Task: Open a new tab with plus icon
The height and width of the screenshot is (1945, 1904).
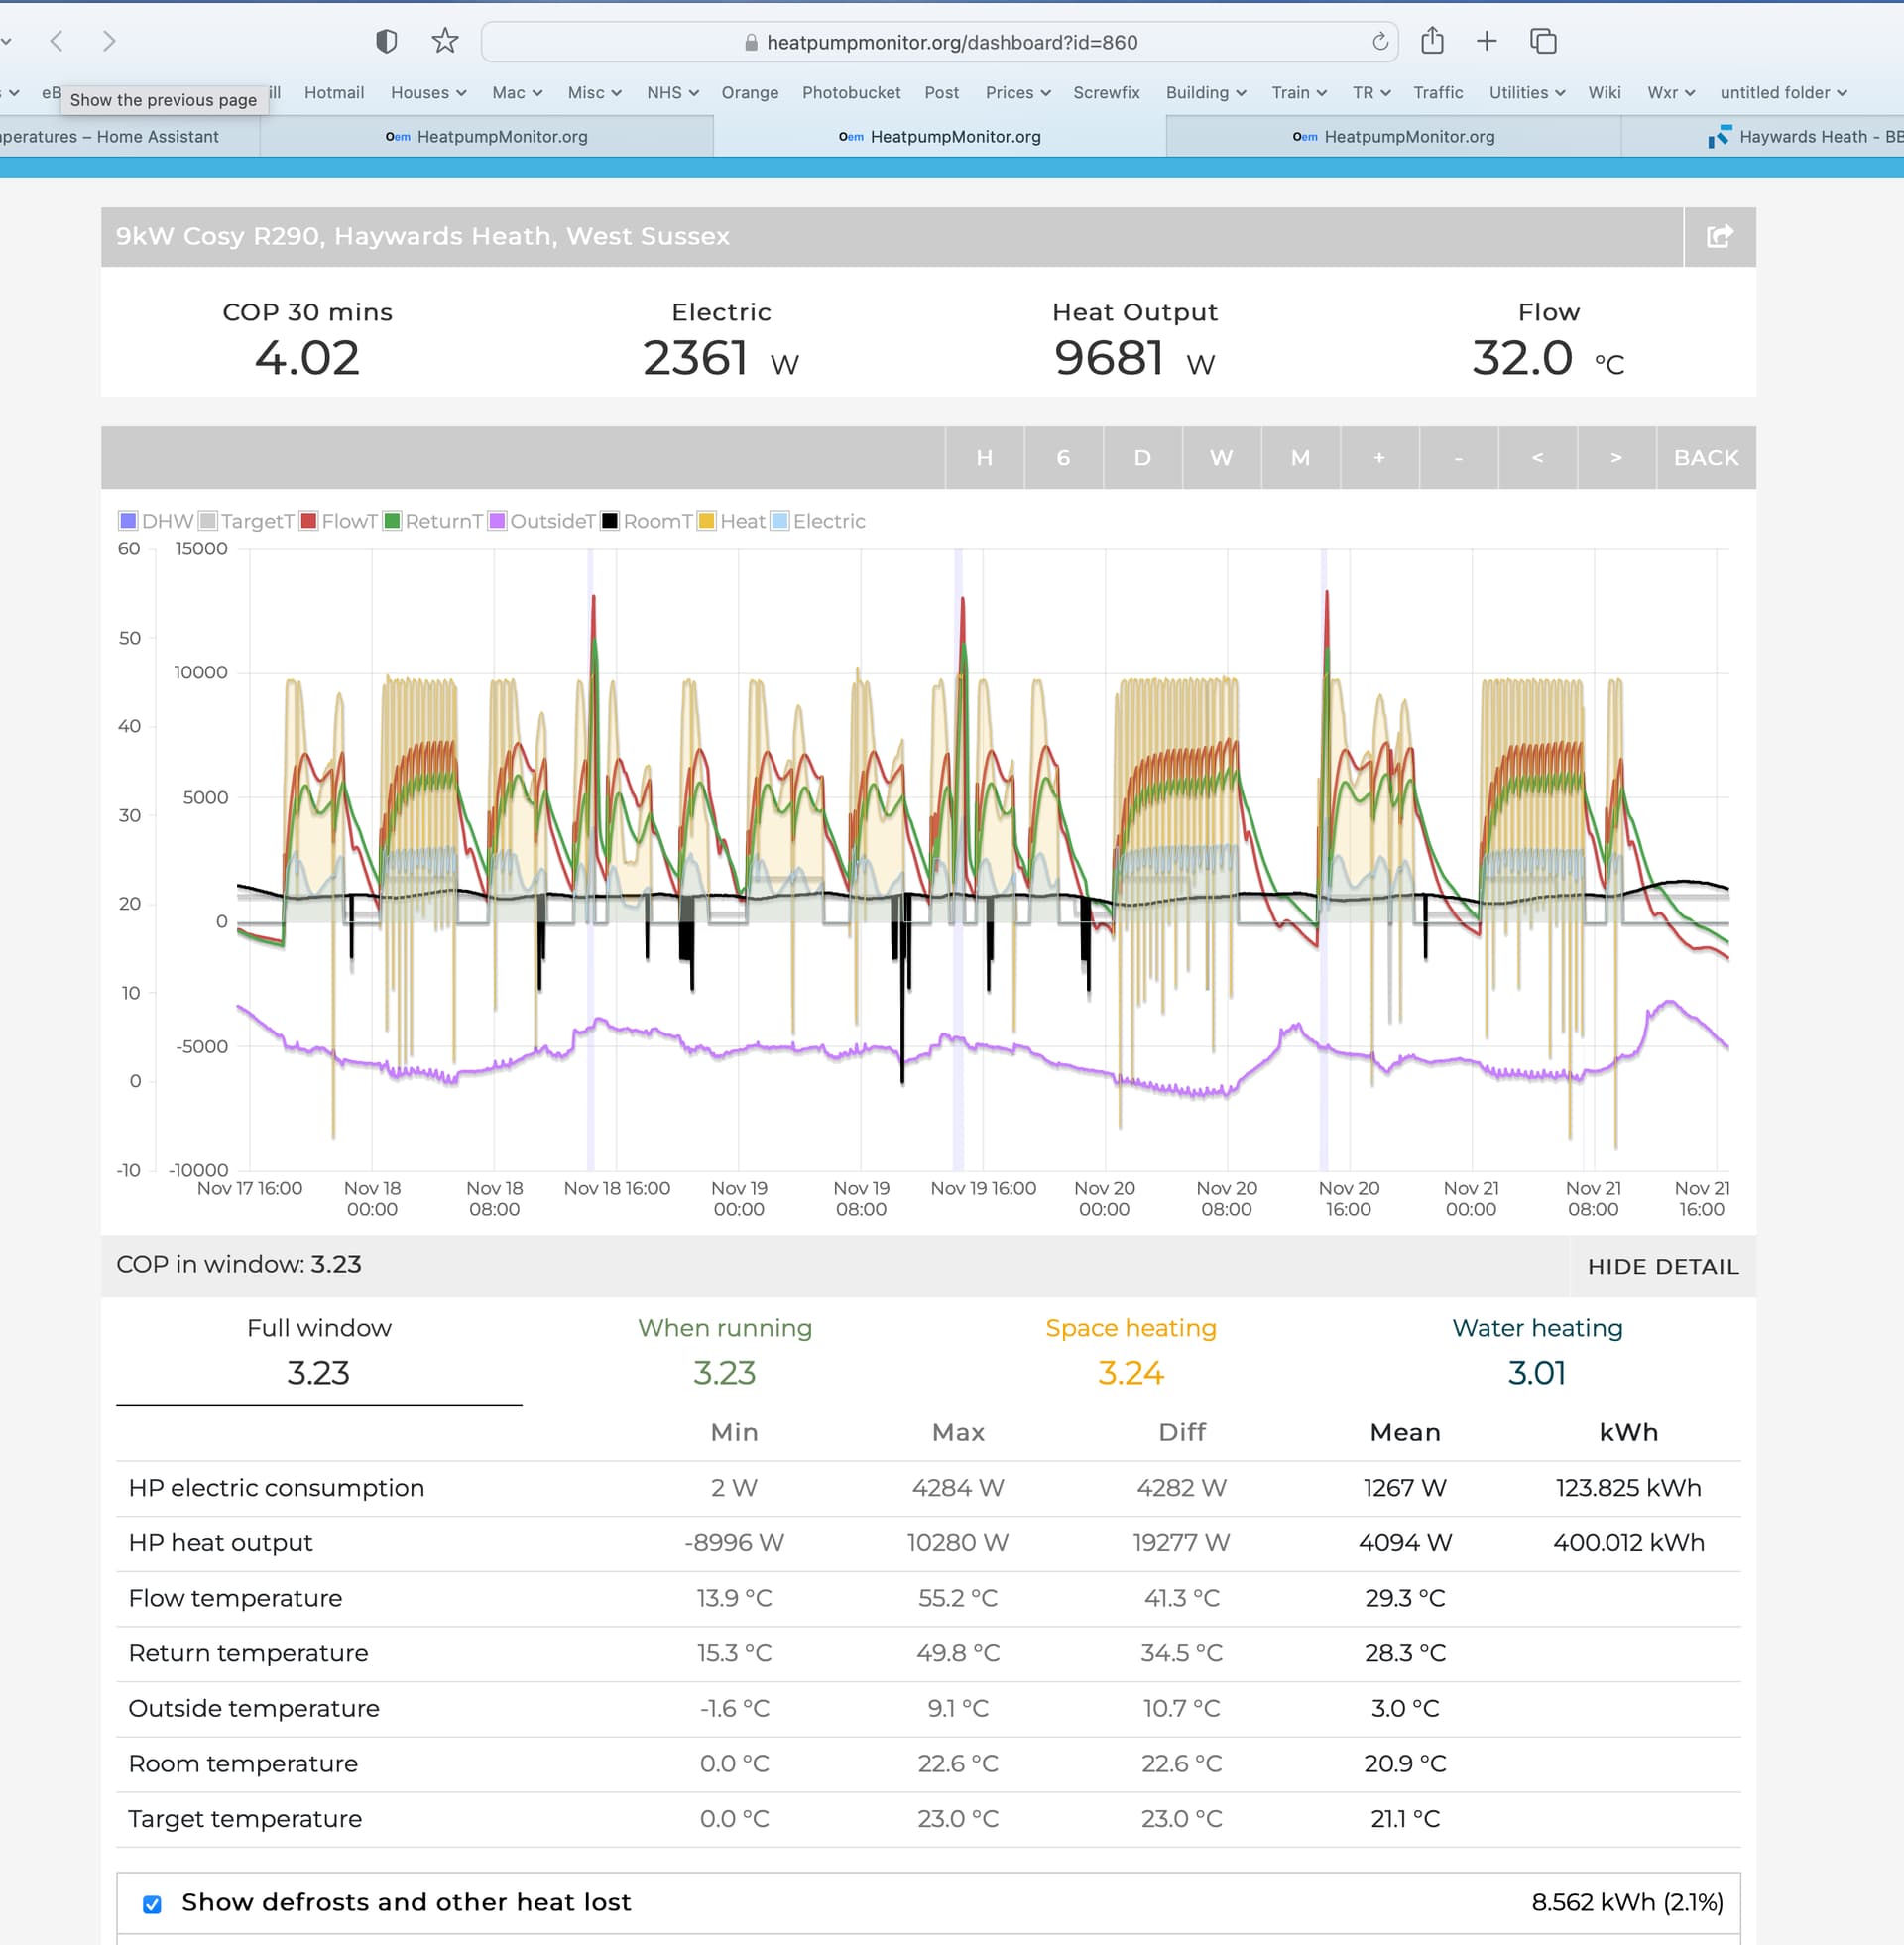Action: 1486,41
